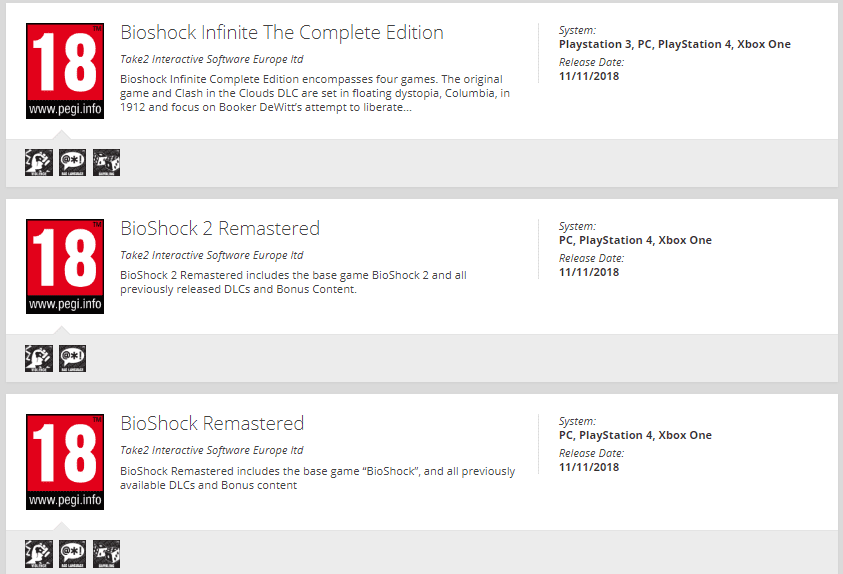Click Bad Language icon under BioShock Remastered
The width and height of the screenshot is (843, 574).
click(x=73, y=553)
